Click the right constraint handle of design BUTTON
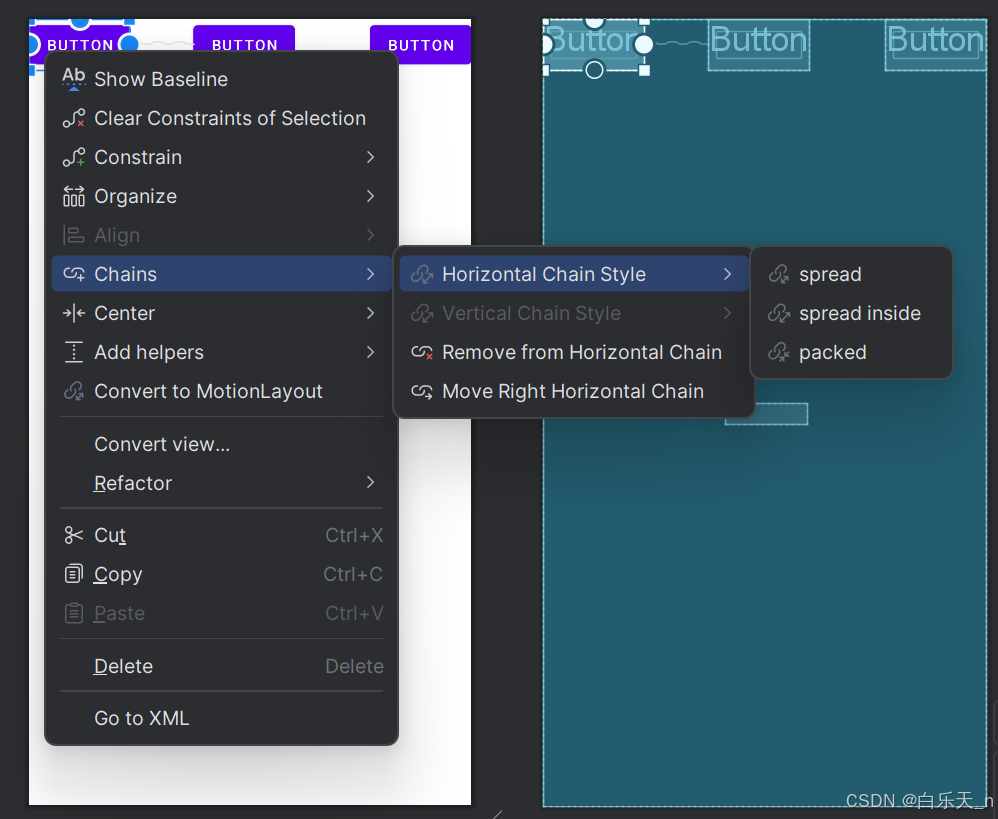The height and width of the screenshot is (819, 998). (129, 43)
